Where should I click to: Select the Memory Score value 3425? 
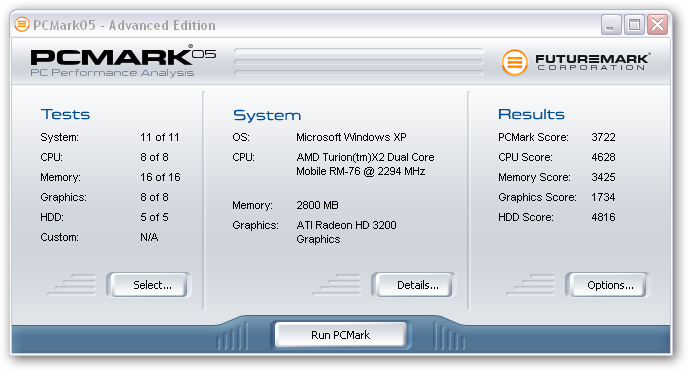(x=603, y=177)
